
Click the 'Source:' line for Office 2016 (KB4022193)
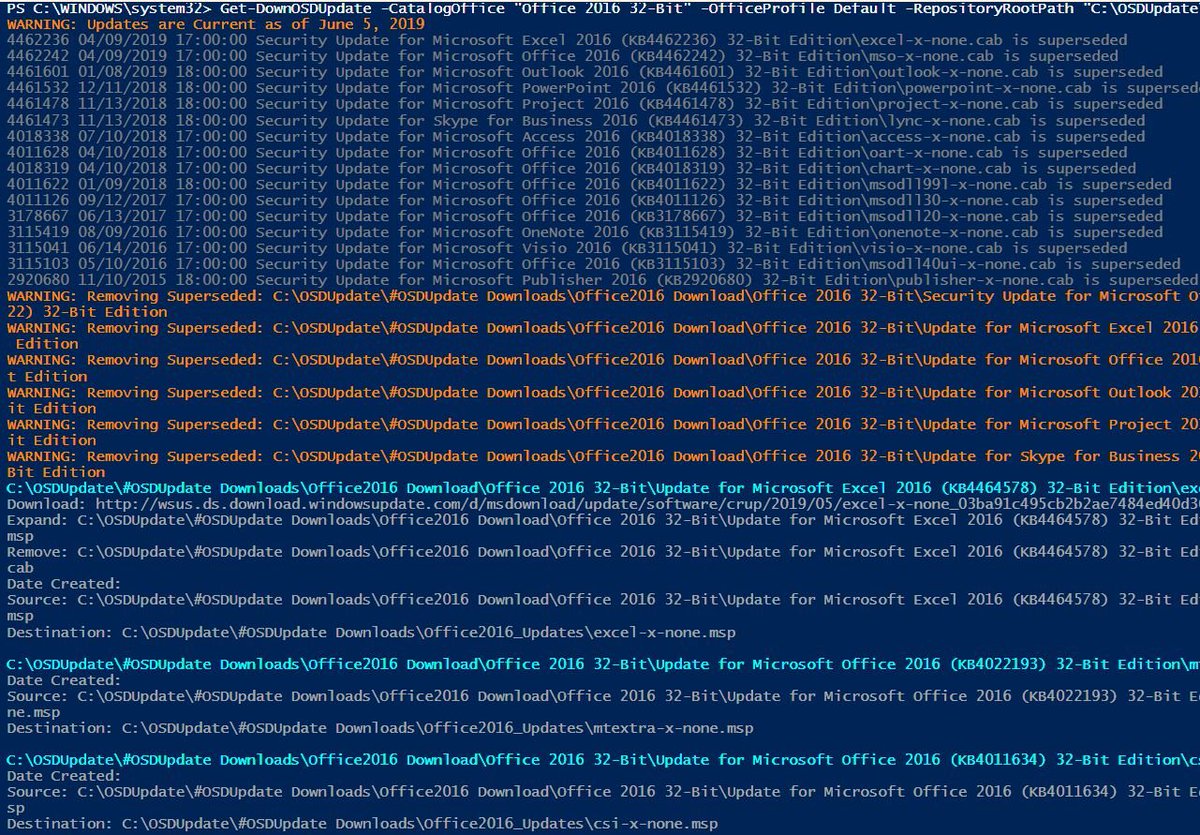[x=603, y=704]
